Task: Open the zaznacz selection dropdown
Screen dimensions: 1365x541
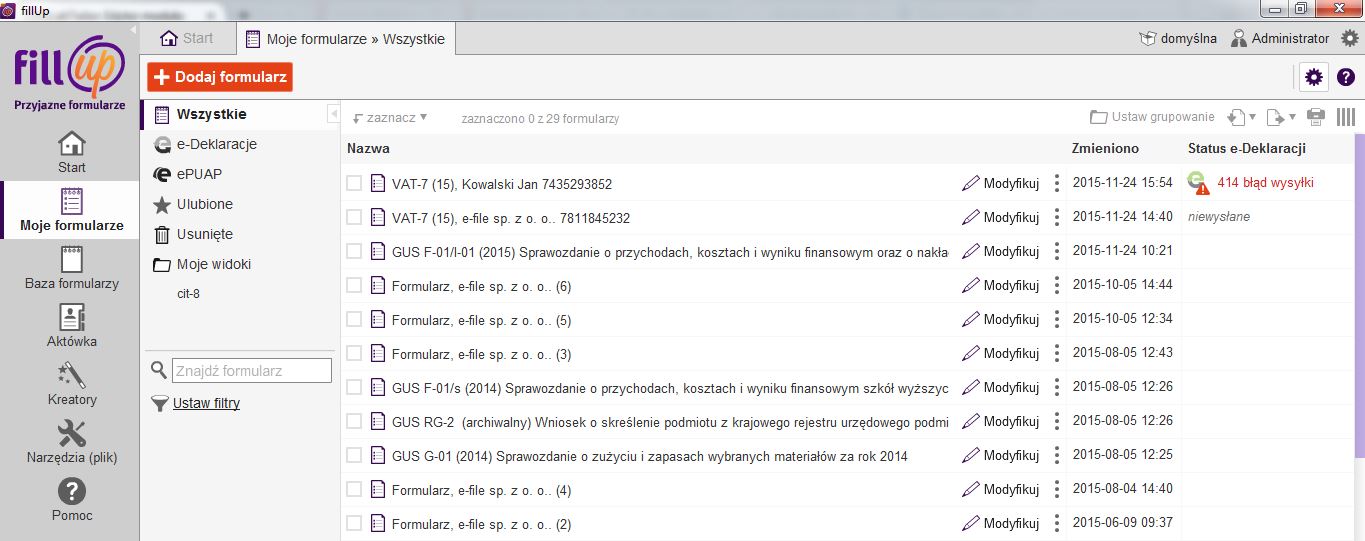Action: (x=390, y=117)
